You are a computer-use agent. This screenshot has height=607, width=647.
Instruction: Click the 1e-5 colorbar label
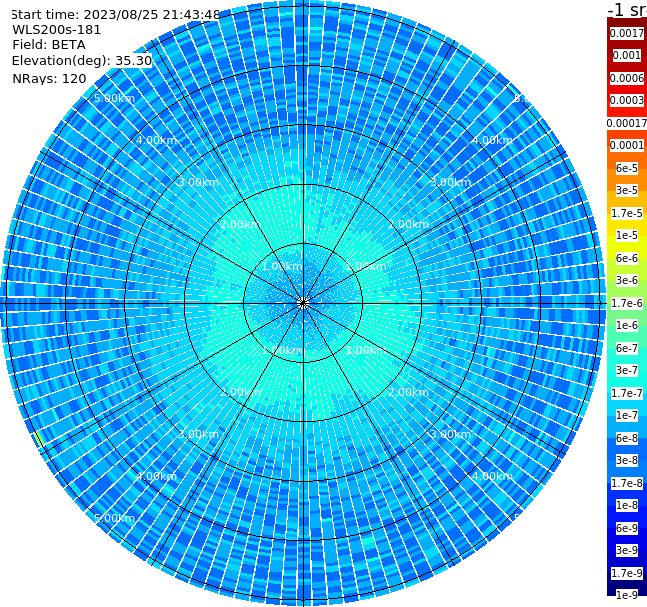click(627, 235)
